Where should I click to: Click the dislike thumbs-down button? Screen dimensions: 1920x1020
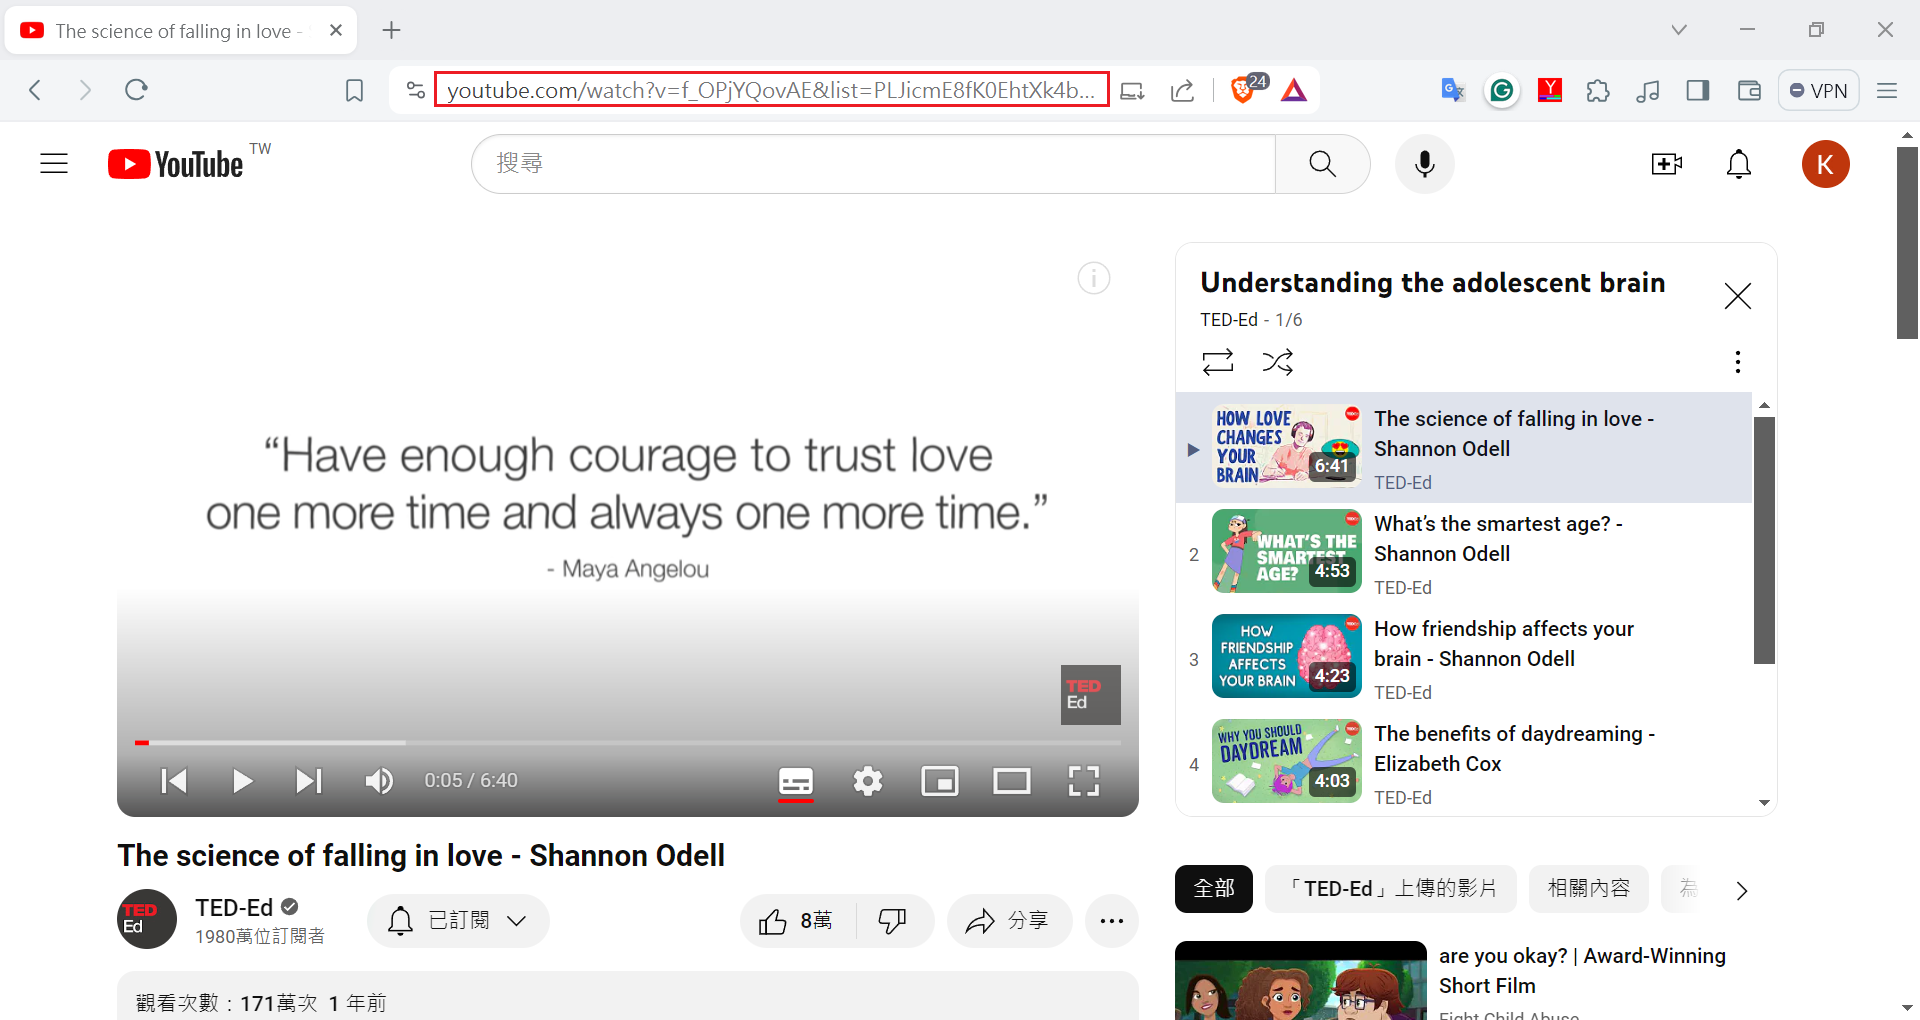892,921
